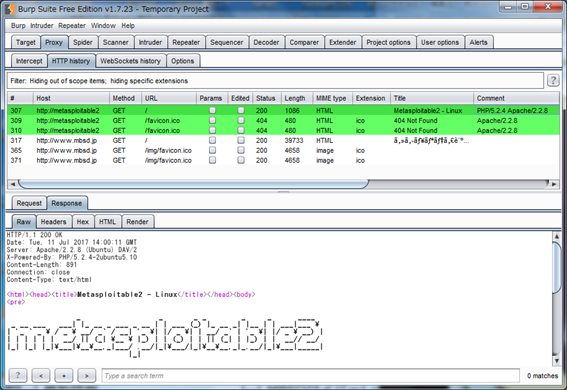
Task: Switch to Render view tab
Action: coord(137,222)
